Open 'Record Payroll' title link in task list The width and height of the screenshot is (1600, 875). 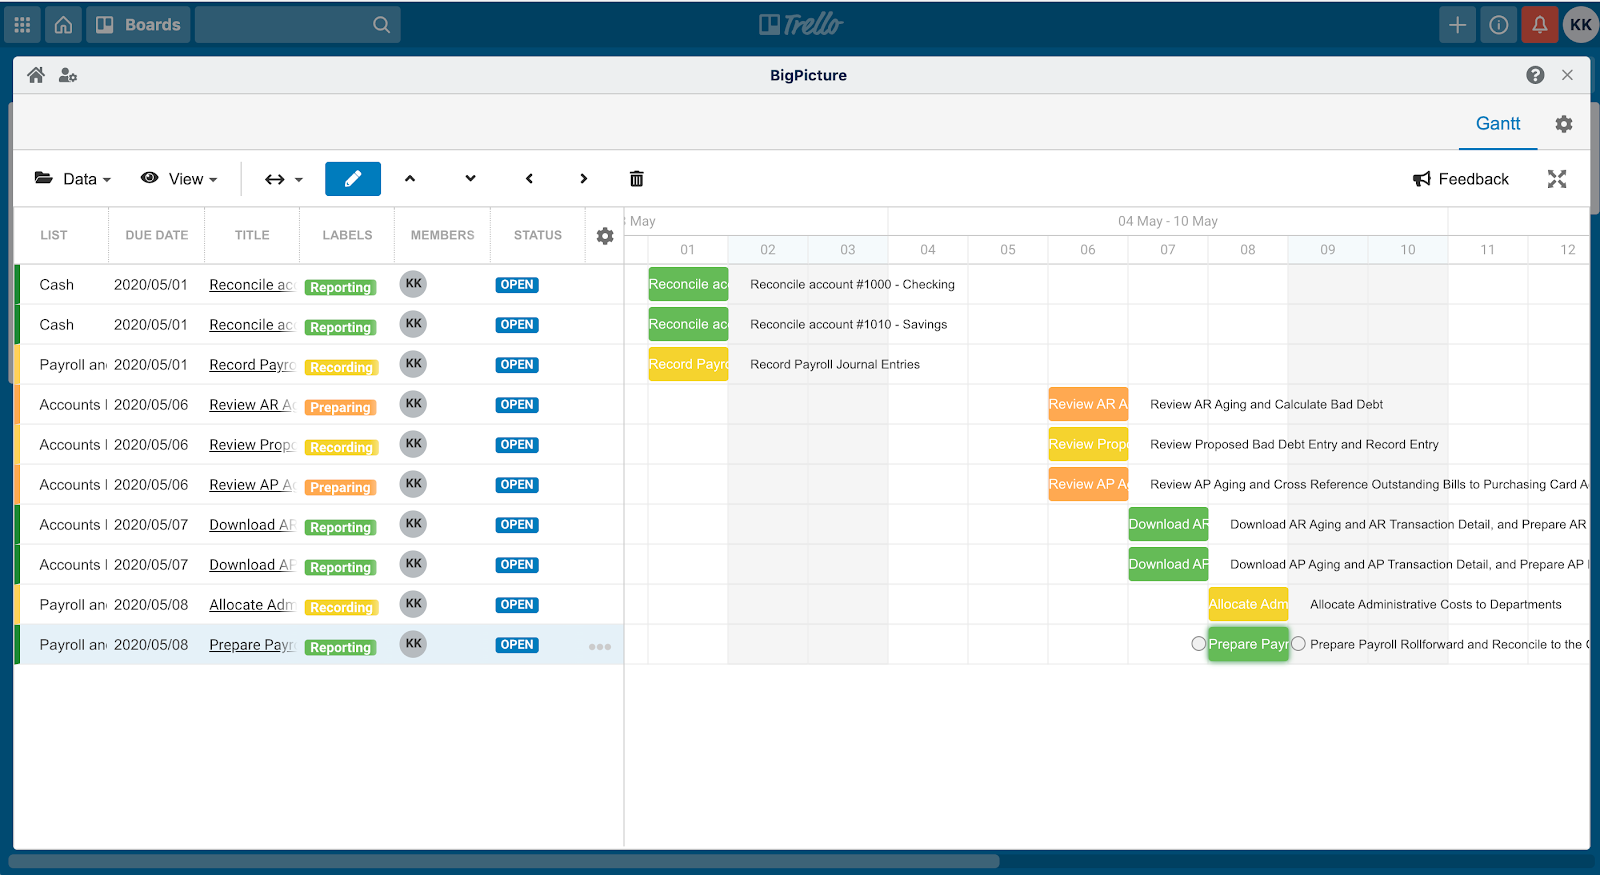point(252,365)
